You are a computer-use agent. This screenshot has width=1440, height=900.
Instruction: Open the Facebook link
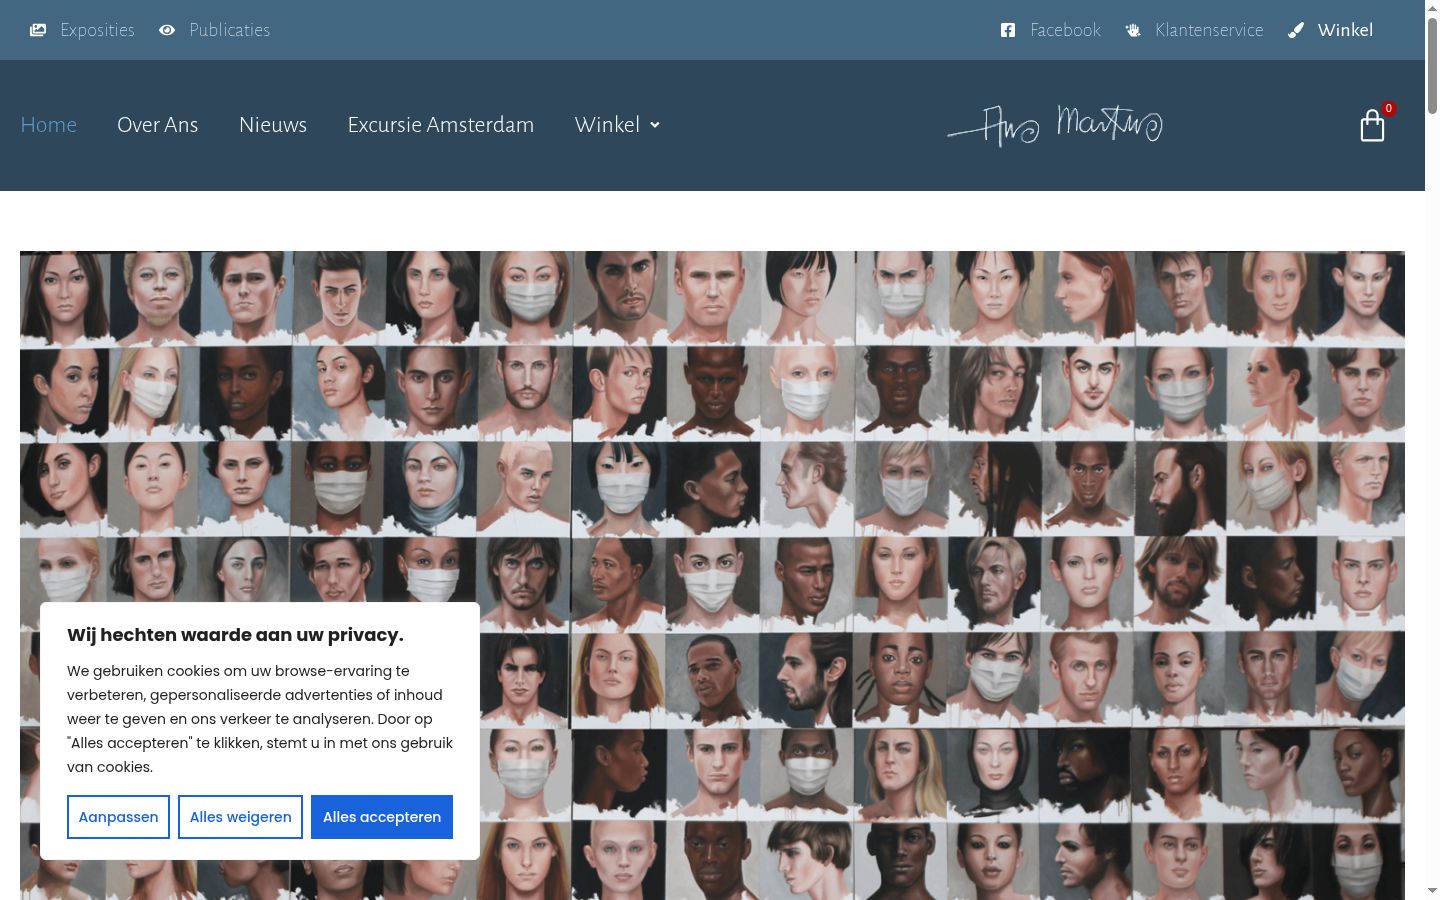pyautogui.click(x=1065, y=30)
